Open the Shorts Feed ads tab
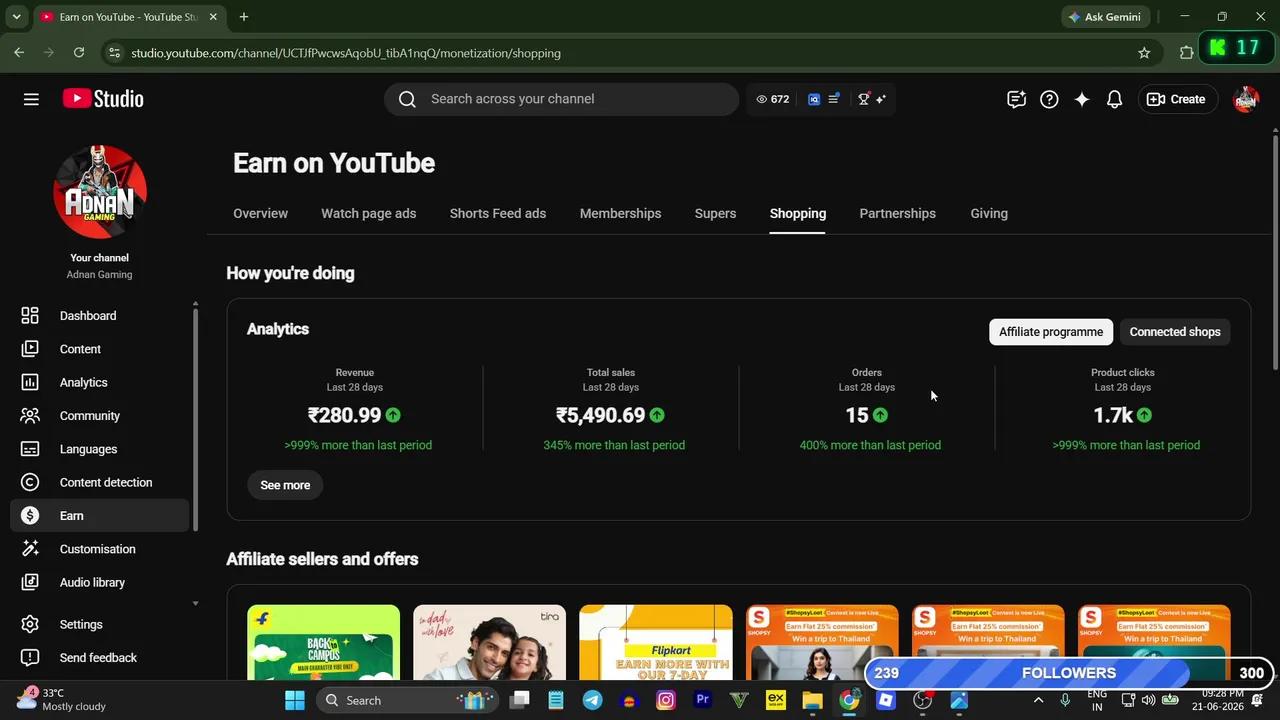The height and width of the screenshot is (720, 1280). [x=498, y=213]
